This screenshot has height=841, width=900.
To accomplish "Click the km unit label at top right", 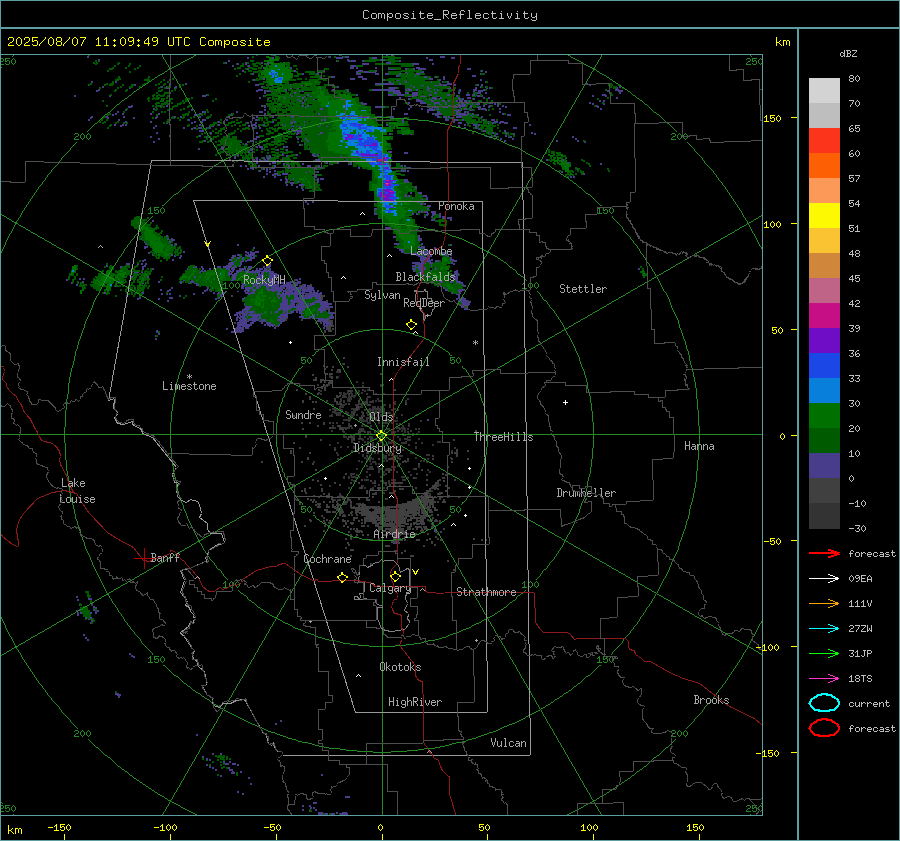I will point(782,42).
